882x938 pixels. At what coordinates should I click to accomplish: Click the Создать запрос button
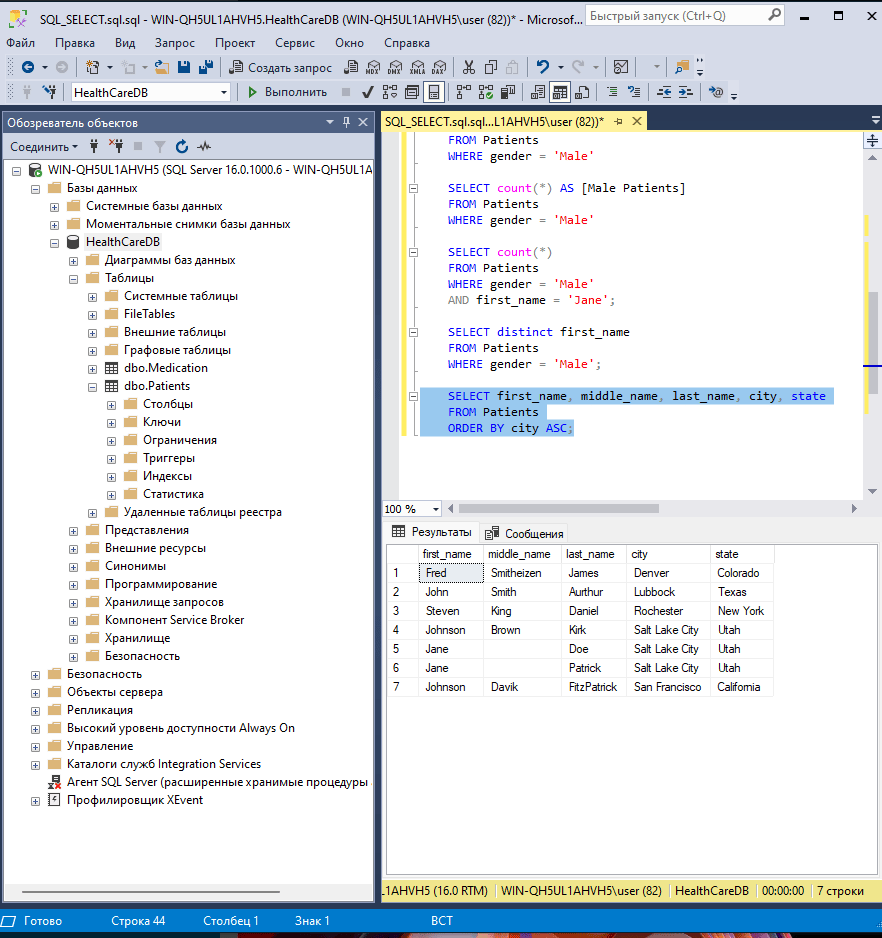[x=281, y=68]
